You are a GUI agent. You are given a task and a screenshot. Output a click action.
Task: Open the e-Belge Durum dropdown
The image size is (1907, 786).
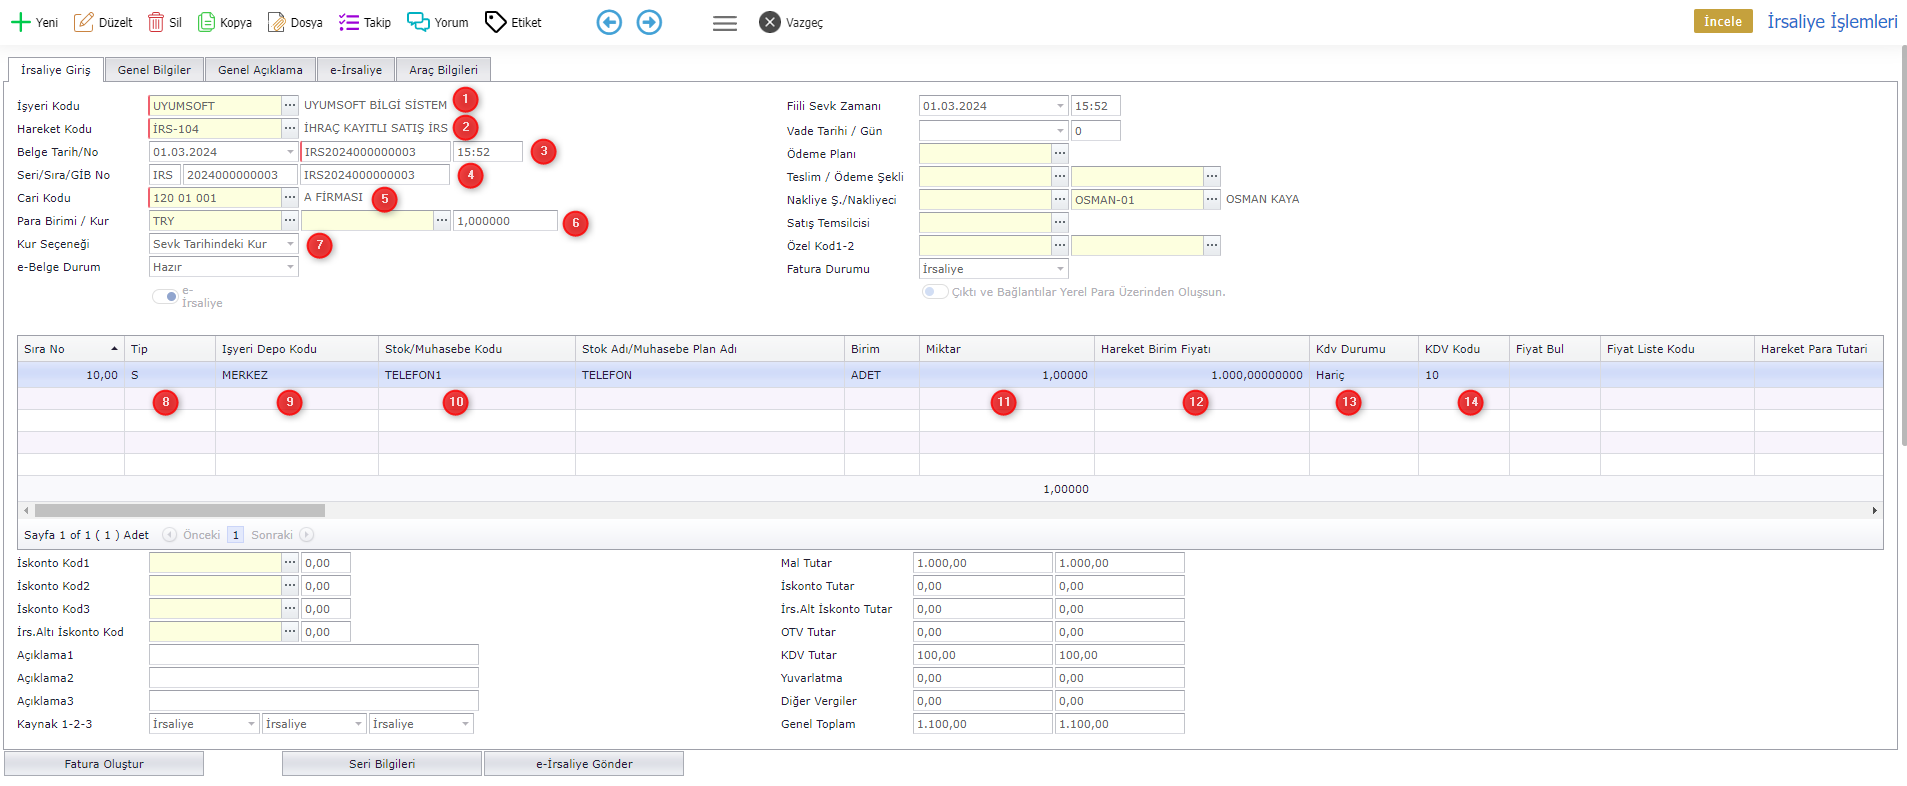click(290, 267)
